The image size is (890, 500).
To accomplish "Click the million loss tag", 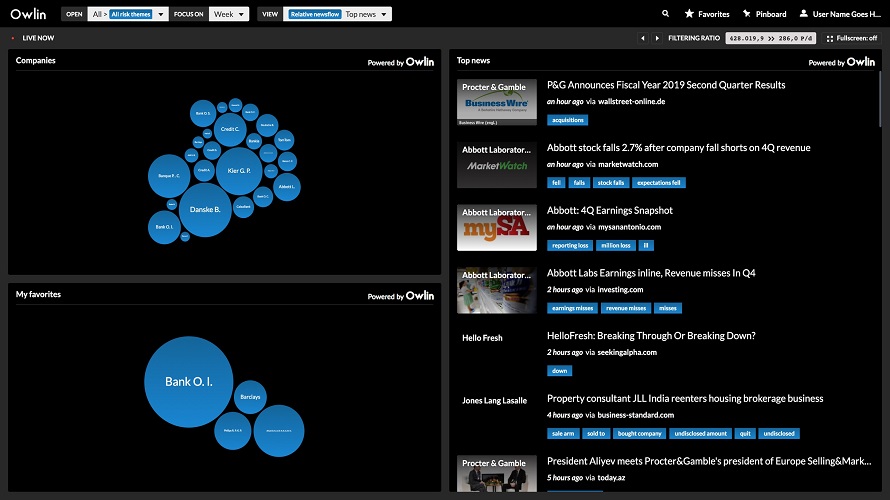I will (x=616, y=246).
